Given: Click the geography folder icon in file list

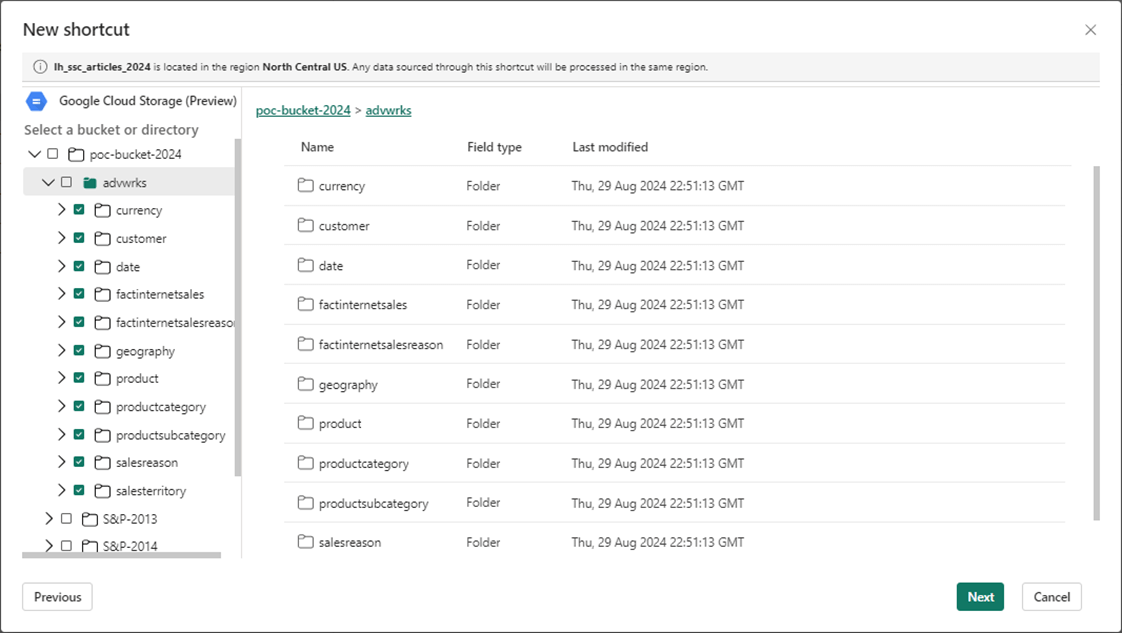Looking at the screenshot, I should (x=306, y=384).
